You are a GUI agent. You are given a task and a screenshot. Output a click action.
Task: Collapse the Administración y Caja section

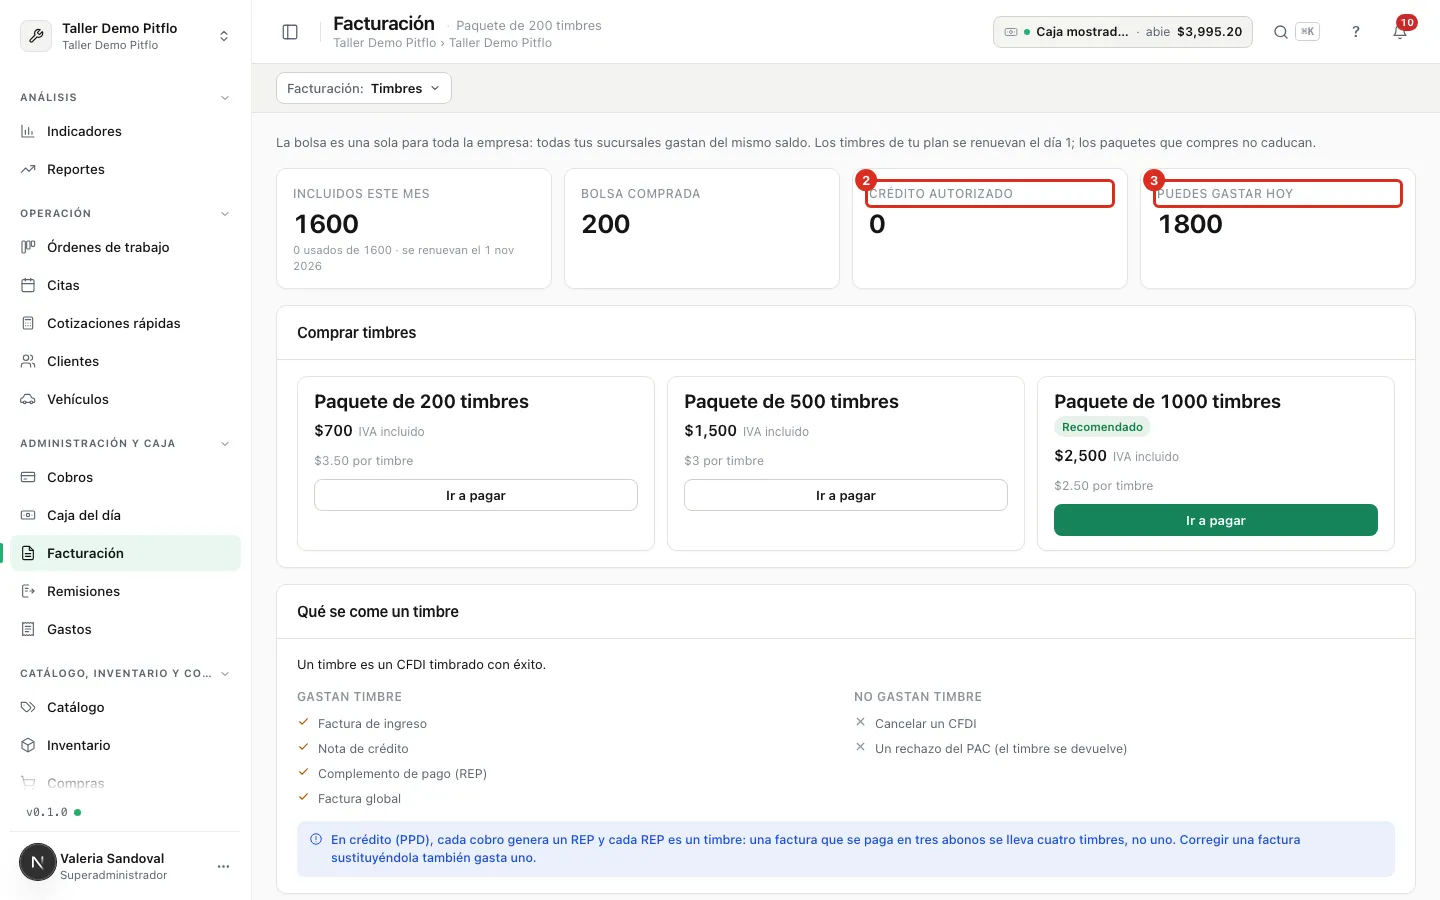(x=225, y=444)
